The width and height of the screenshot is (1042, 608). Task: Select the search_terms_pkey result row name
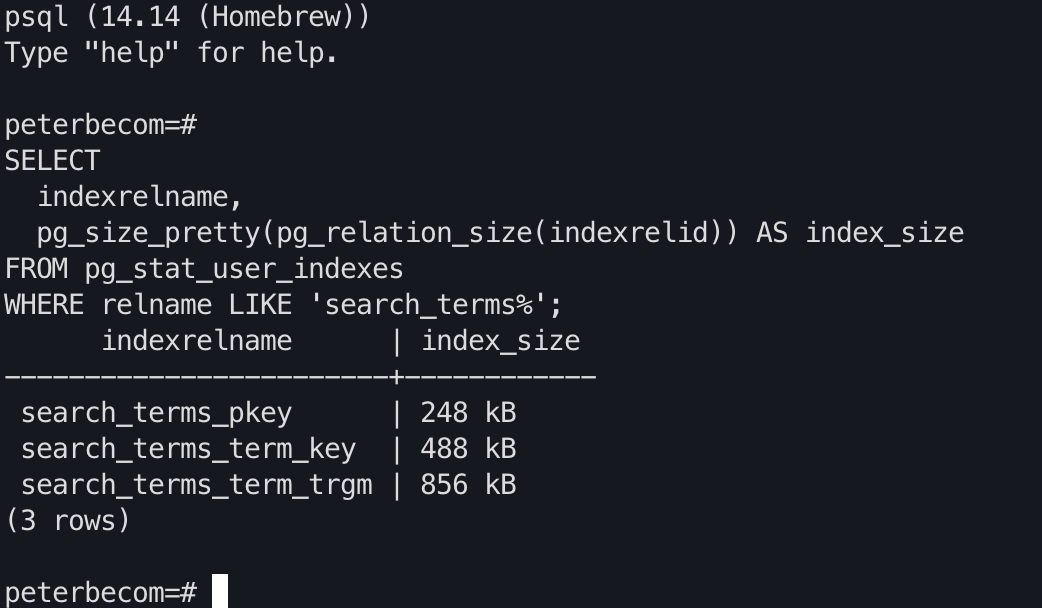pos(156,413)
